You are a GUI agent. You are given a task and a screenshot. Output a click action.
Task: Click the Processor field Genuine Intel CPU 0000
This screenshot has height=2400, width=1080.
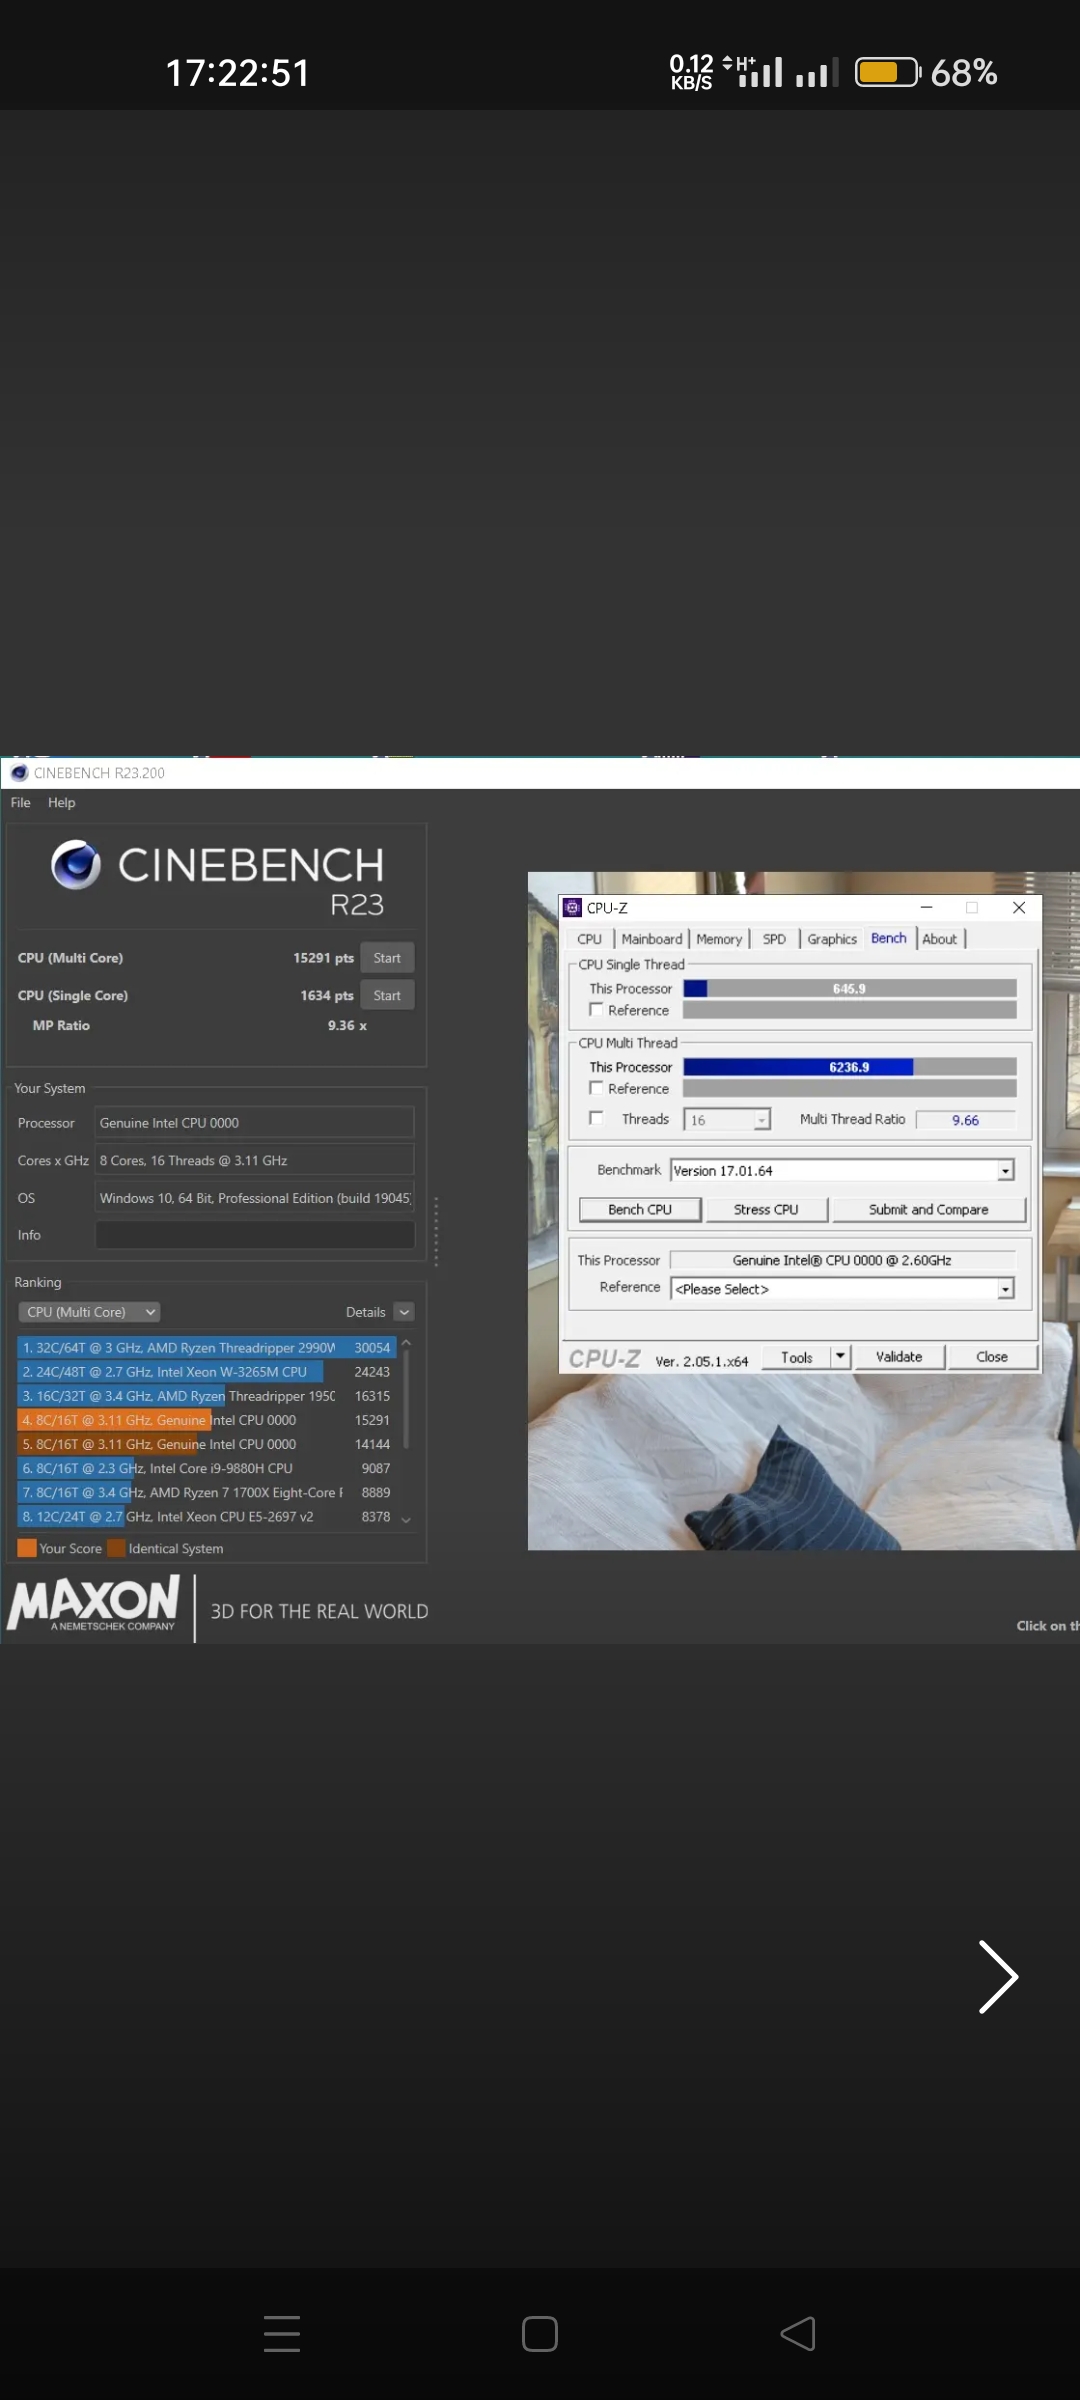tap(254, 1123)
